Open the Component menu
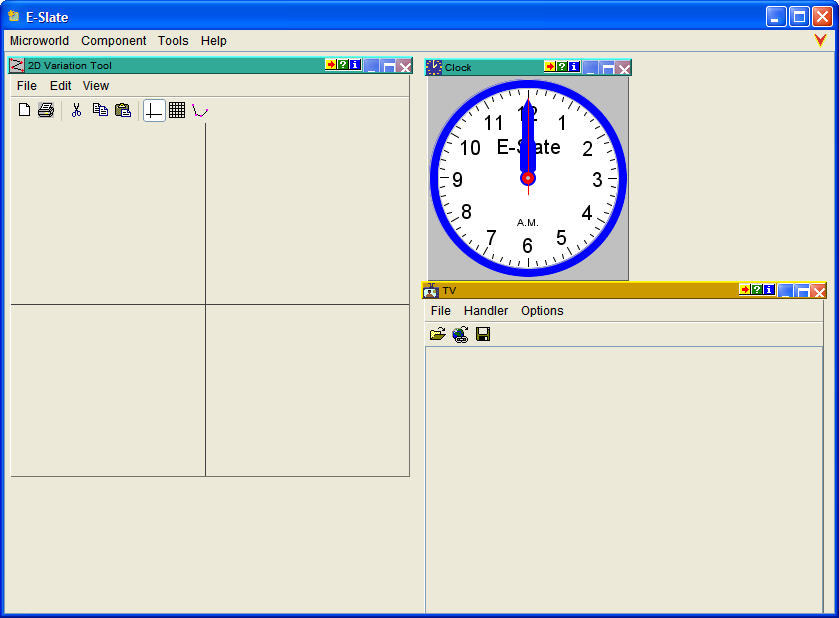Screen dimensions: 839x618 point(113,41)
